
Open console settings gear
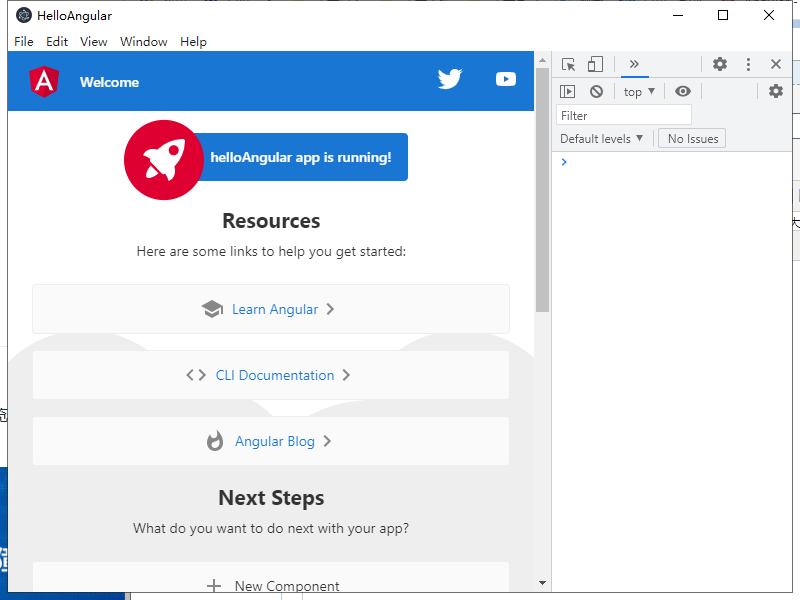click(776, 91)
